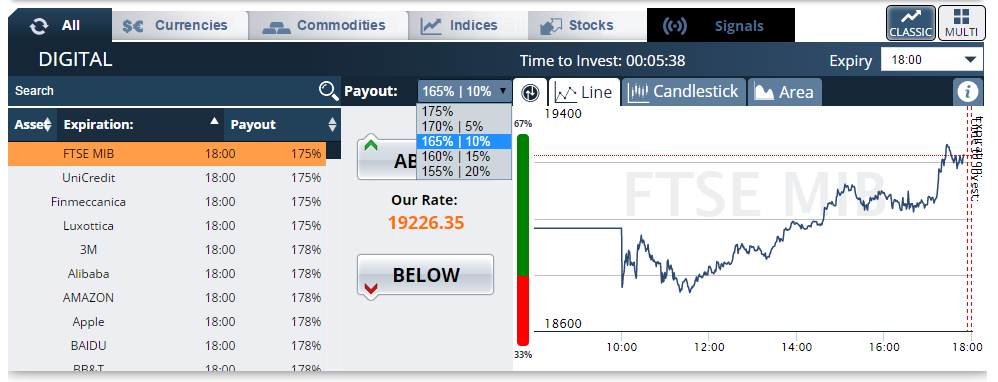
Task: Select the Candlestick chart type
Action: (683, 92)
